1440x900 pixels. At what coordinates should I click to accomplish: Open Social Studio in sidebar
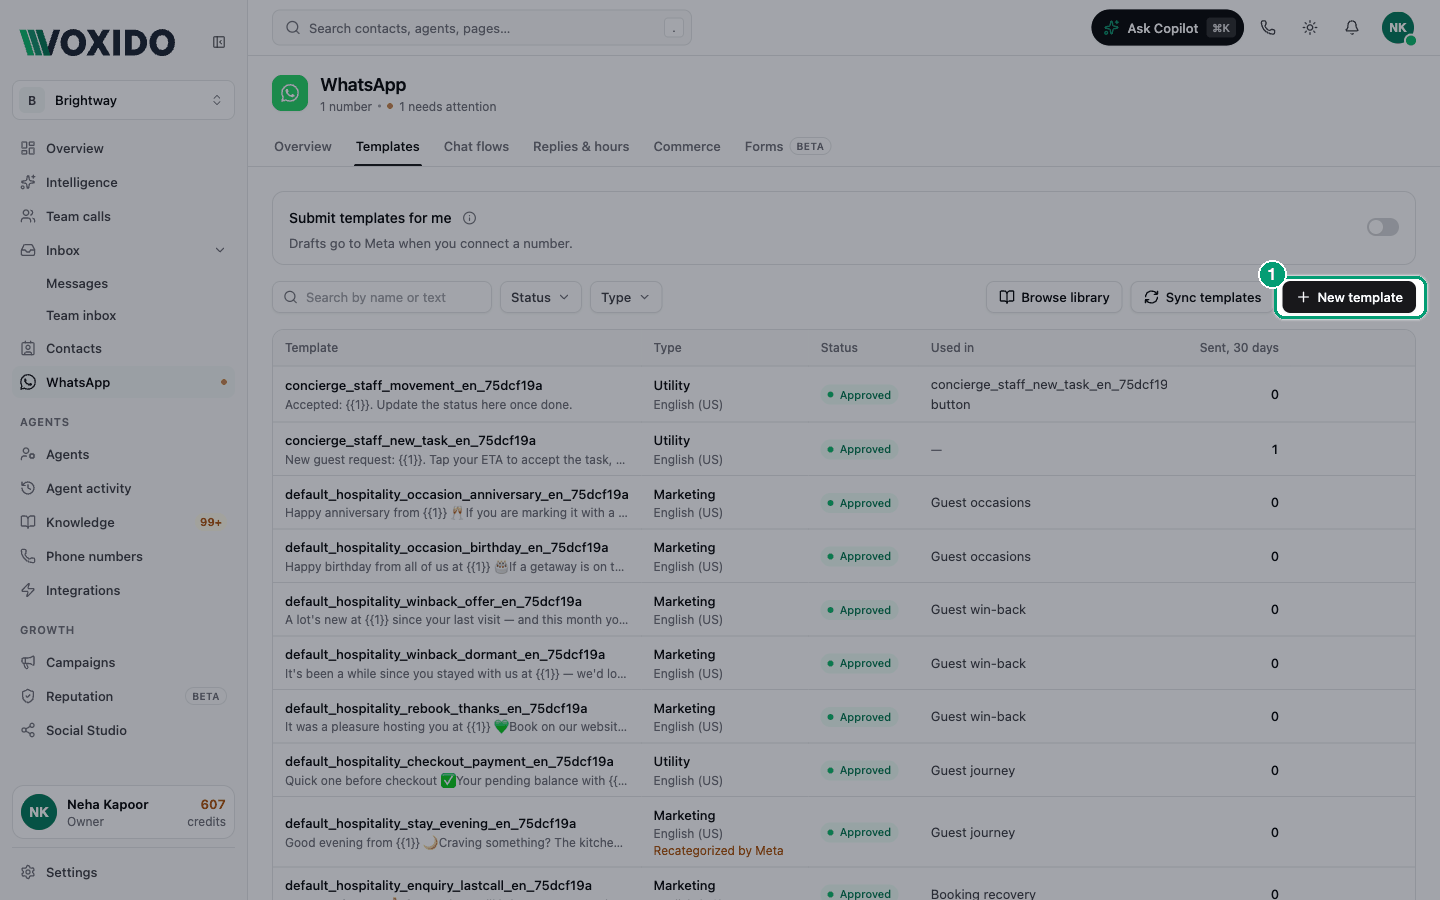coord(124,730)
